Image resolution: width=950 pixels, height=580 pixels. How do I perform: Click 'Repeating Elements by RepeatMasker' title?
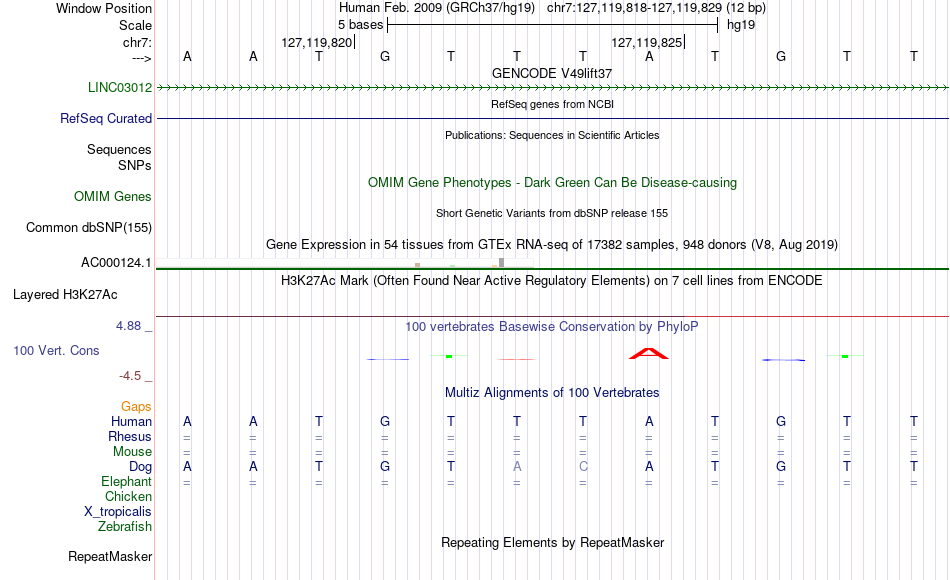click(553, 542)
